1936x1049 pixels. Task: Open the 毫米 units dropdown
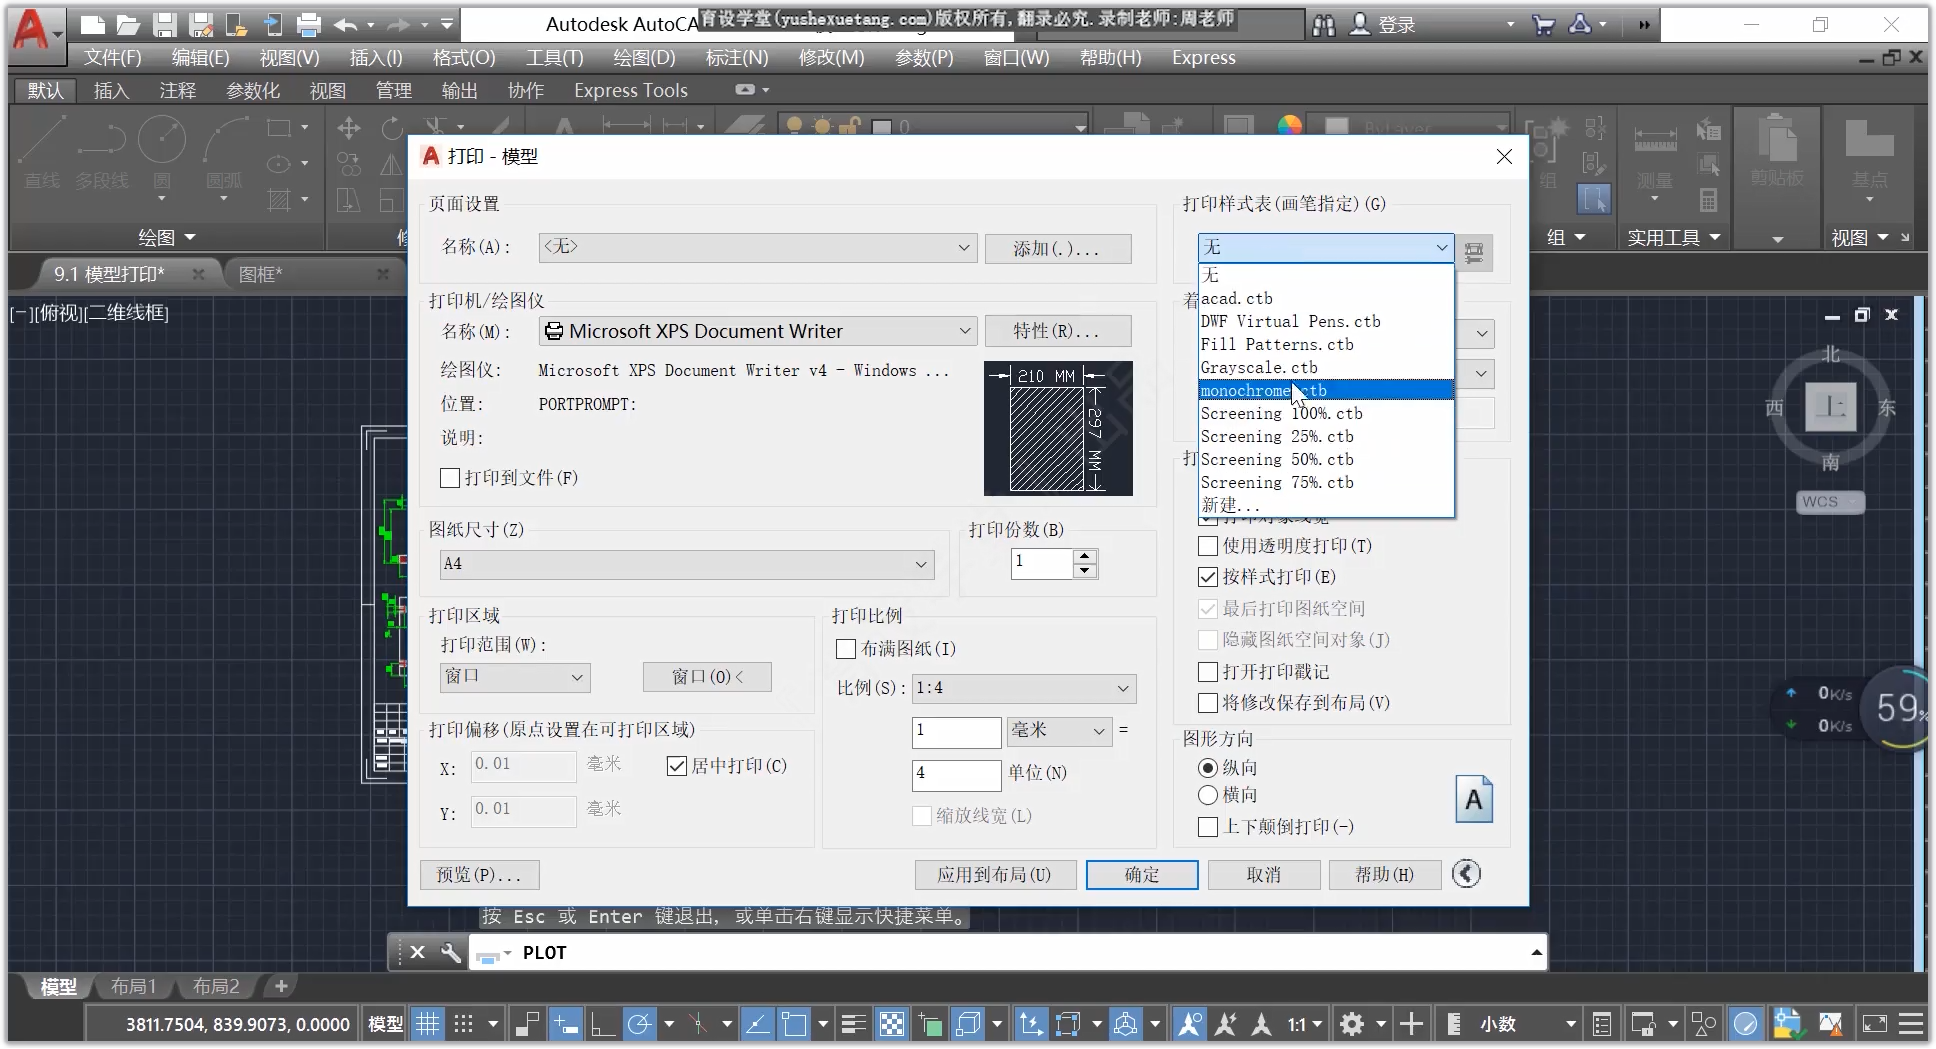tap(1059, 731)
